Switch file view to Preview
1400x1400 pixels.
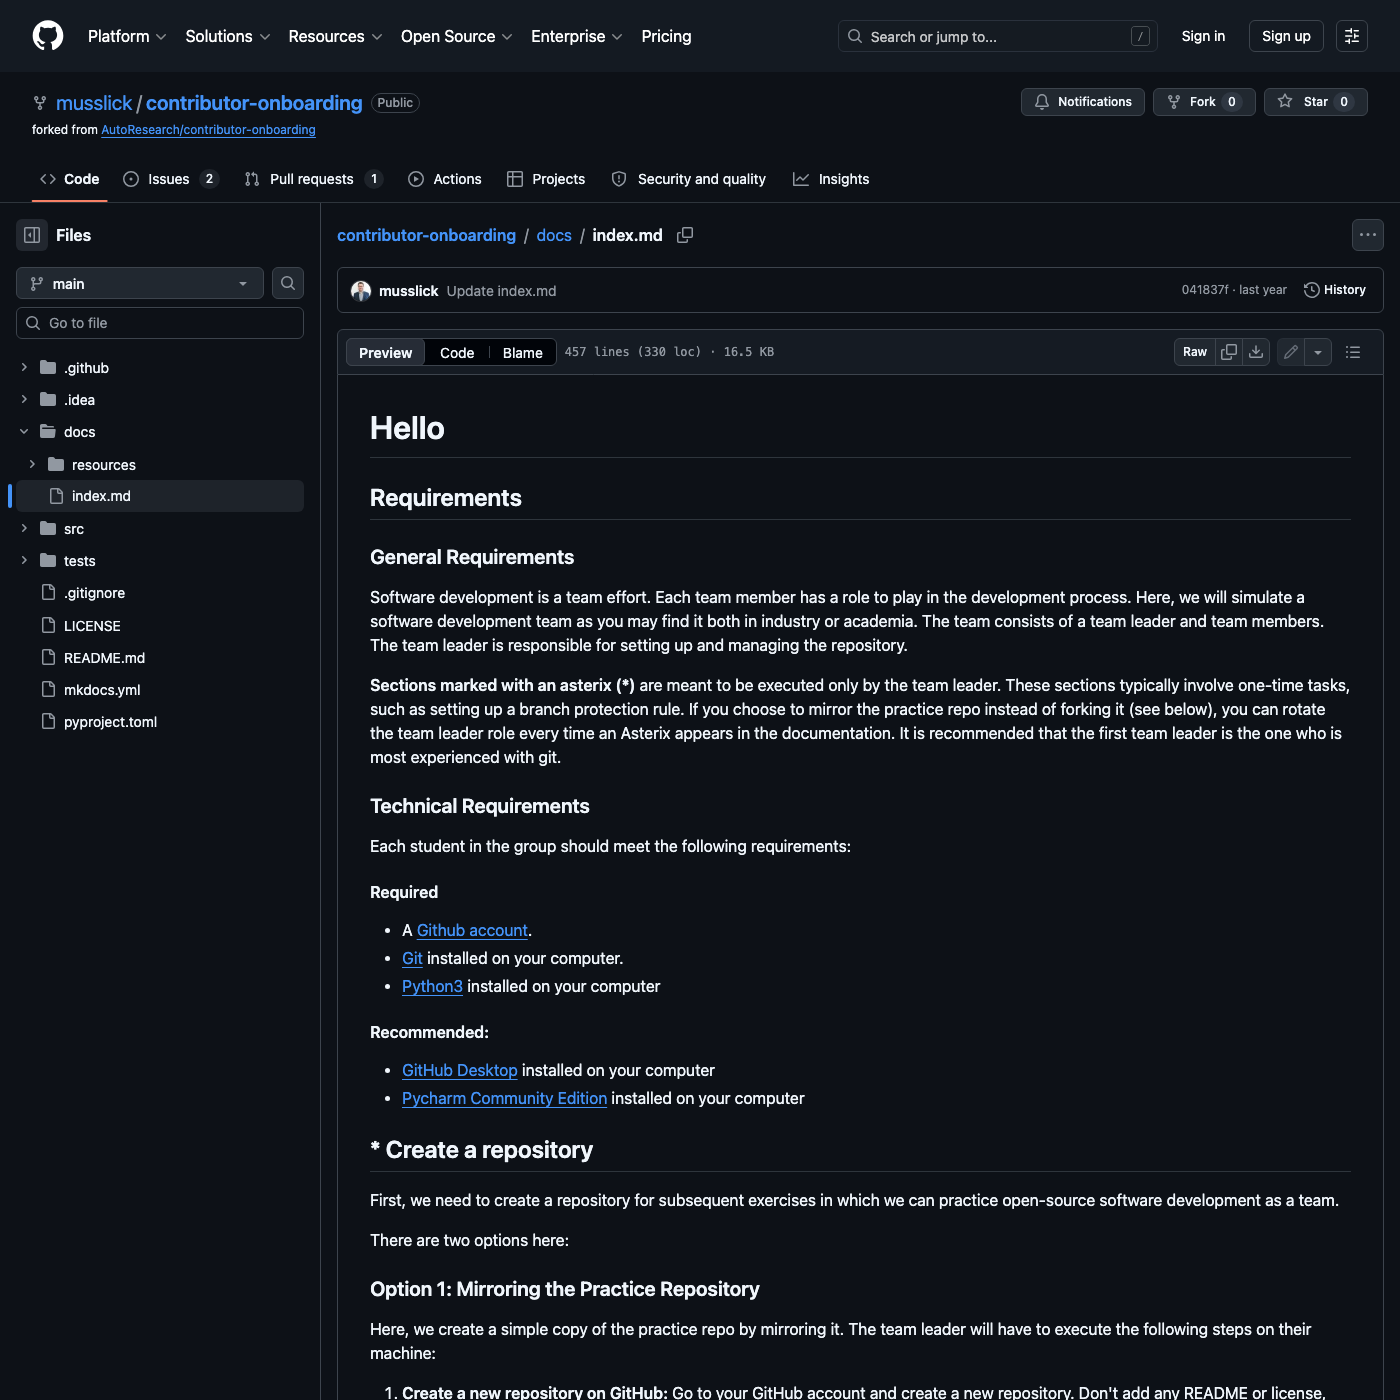coord(385,352)
